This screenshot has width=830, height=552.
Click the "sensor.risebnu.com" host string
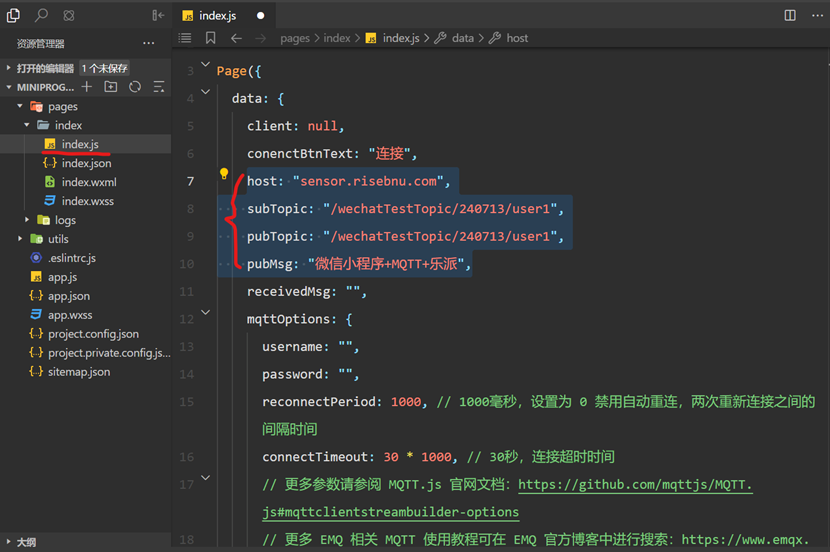[368, 181]
